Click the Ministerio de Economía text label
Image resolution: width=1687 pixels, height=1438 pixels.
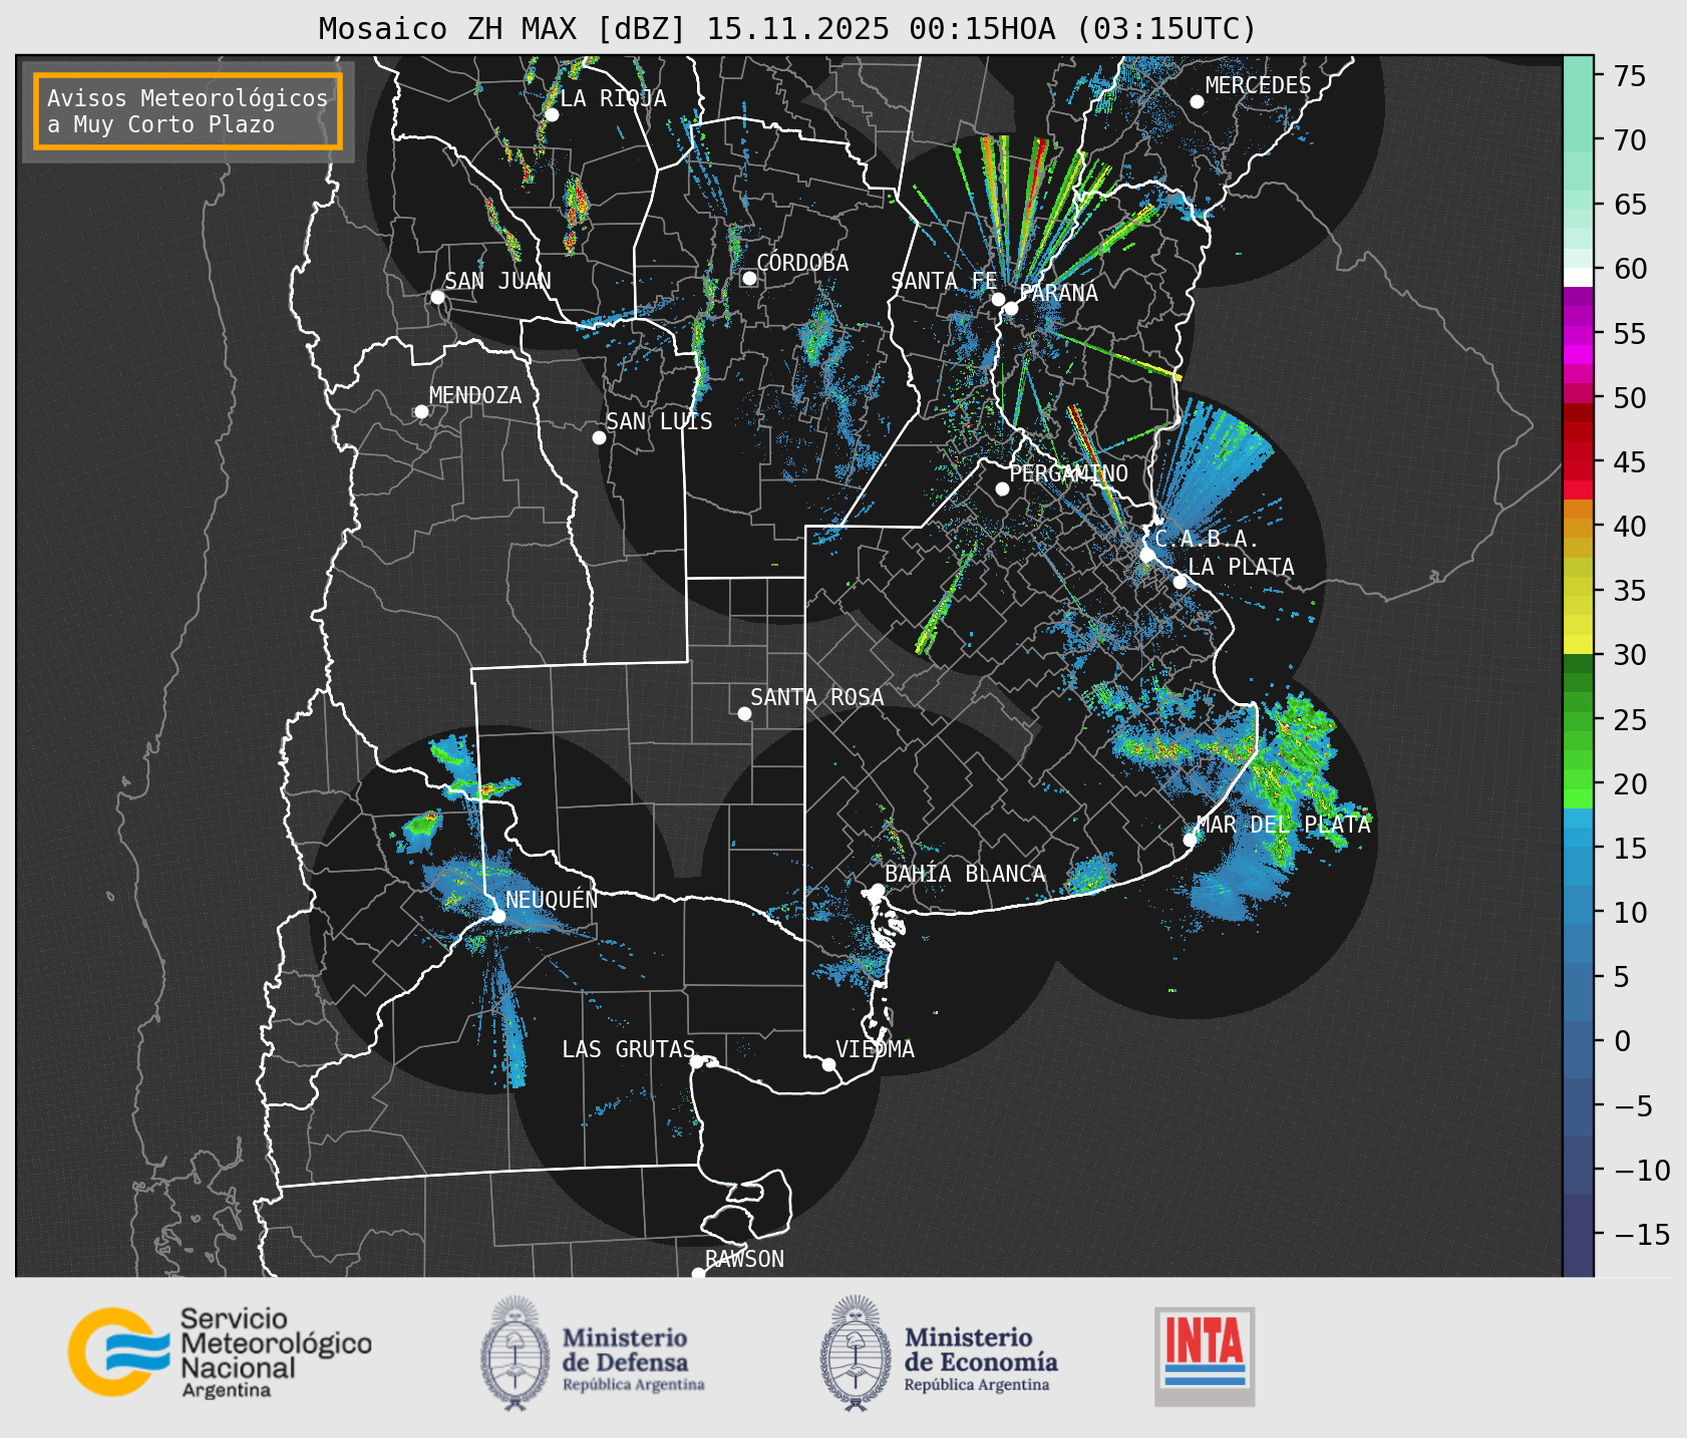point(980,1350)
